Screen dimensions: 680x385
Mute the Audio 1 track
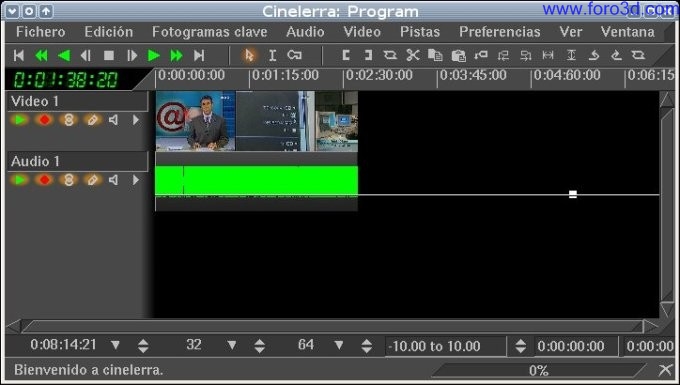point(114,179)
